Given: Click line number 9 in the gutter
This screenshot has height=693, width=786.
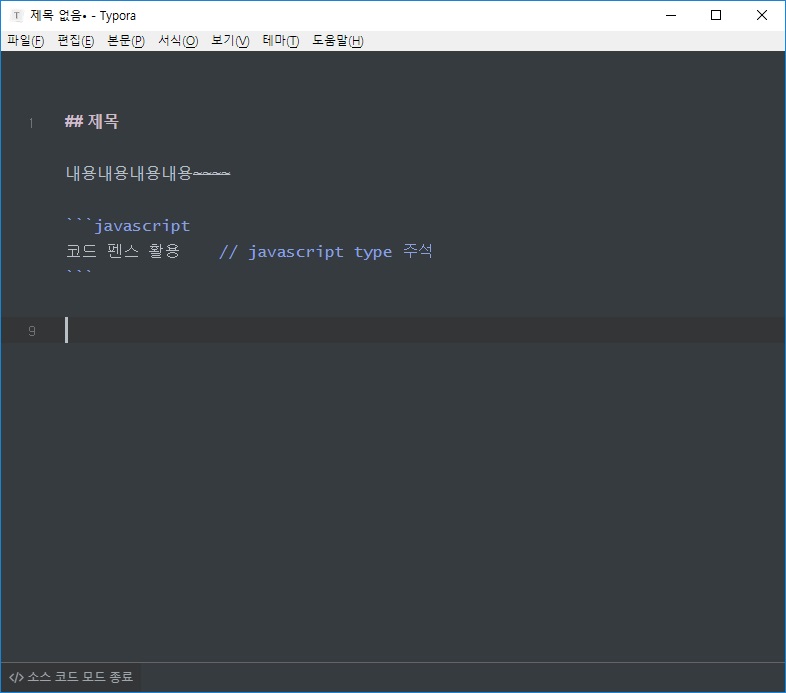Looking at the screenshot, I should [32, 331].
